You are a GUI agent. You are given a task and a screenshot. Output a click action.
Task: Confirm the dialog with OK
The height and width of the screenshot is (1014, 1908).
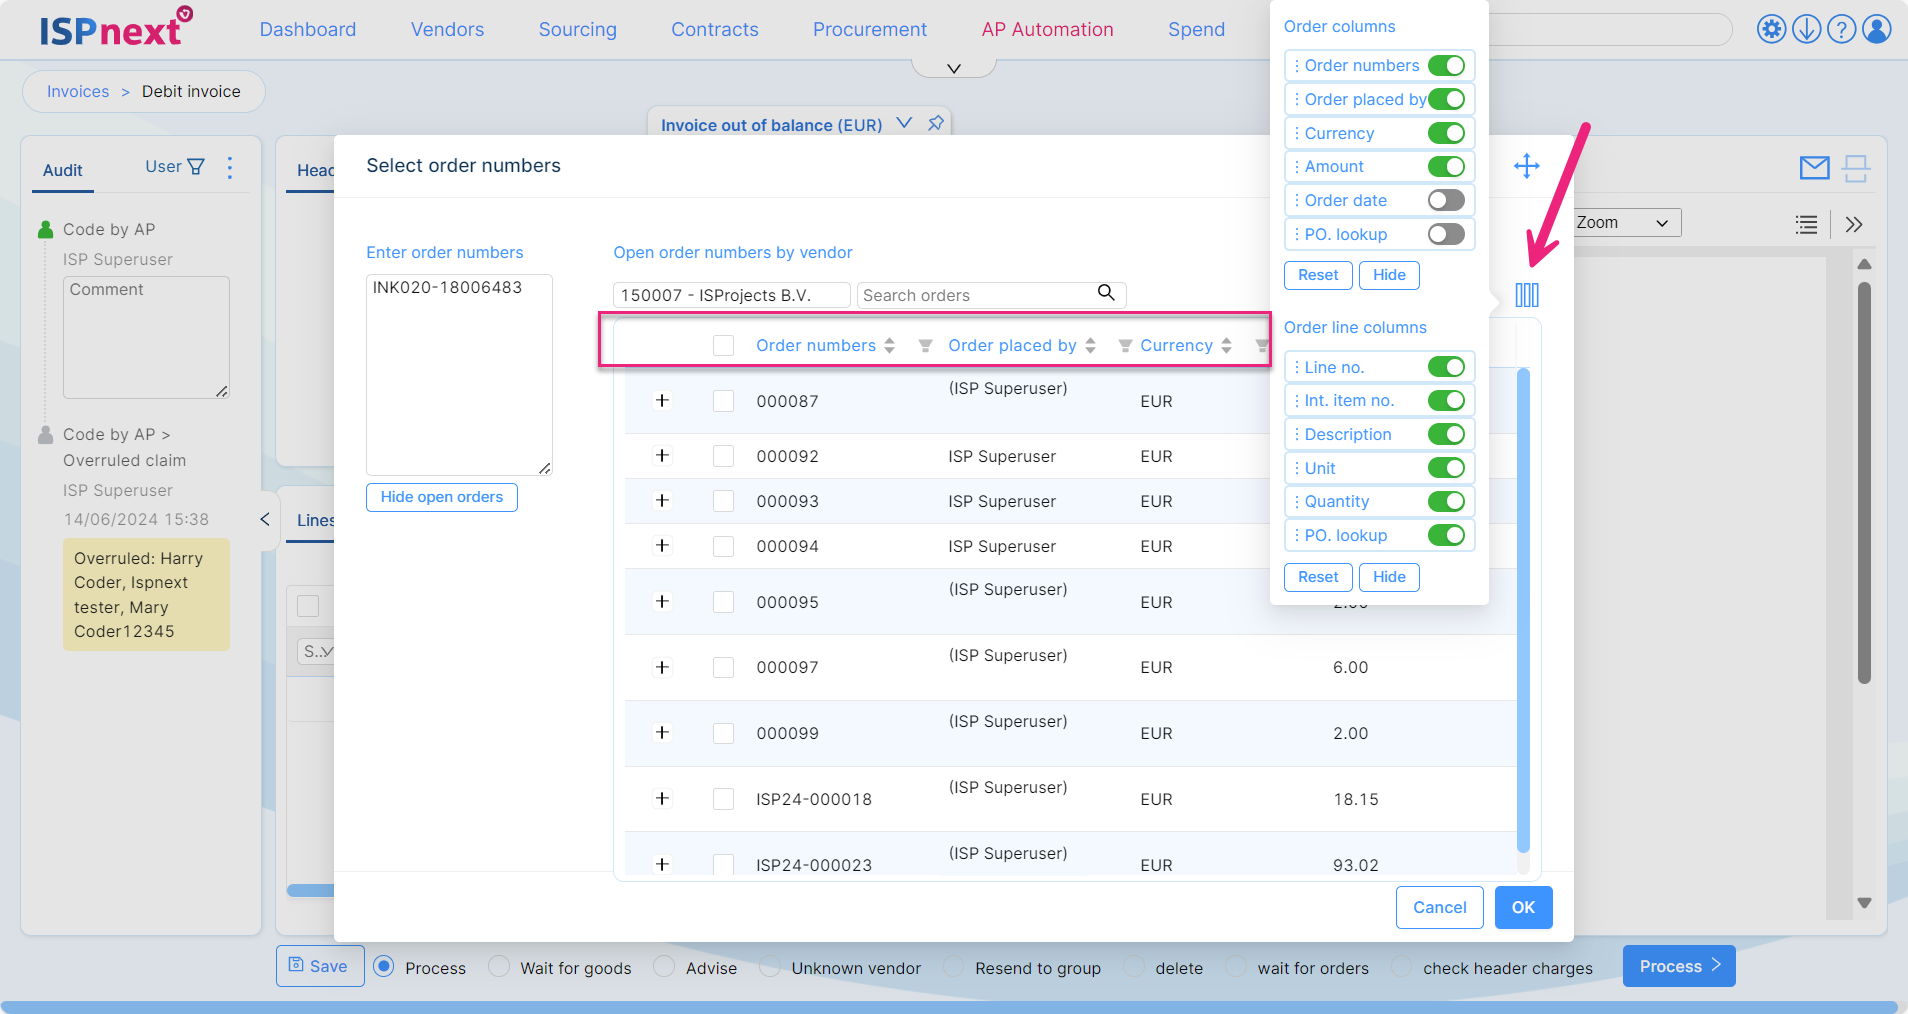[x=1523, y=907]
